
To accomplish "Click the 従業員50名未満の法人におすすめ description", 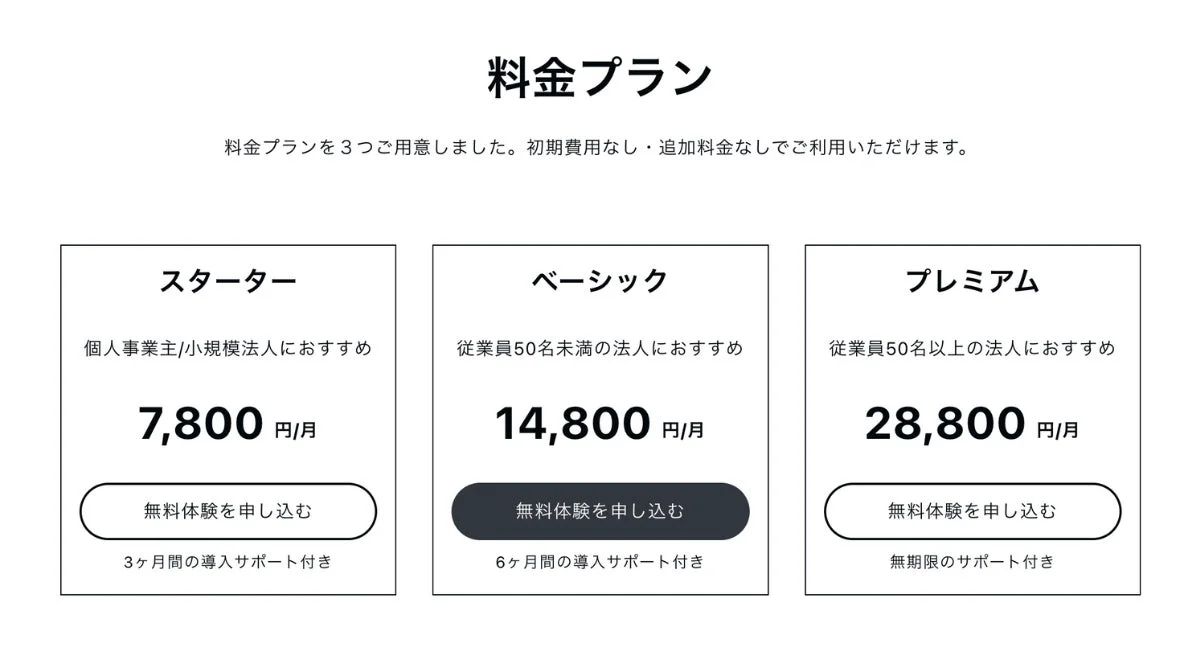I will coord(600,349).
